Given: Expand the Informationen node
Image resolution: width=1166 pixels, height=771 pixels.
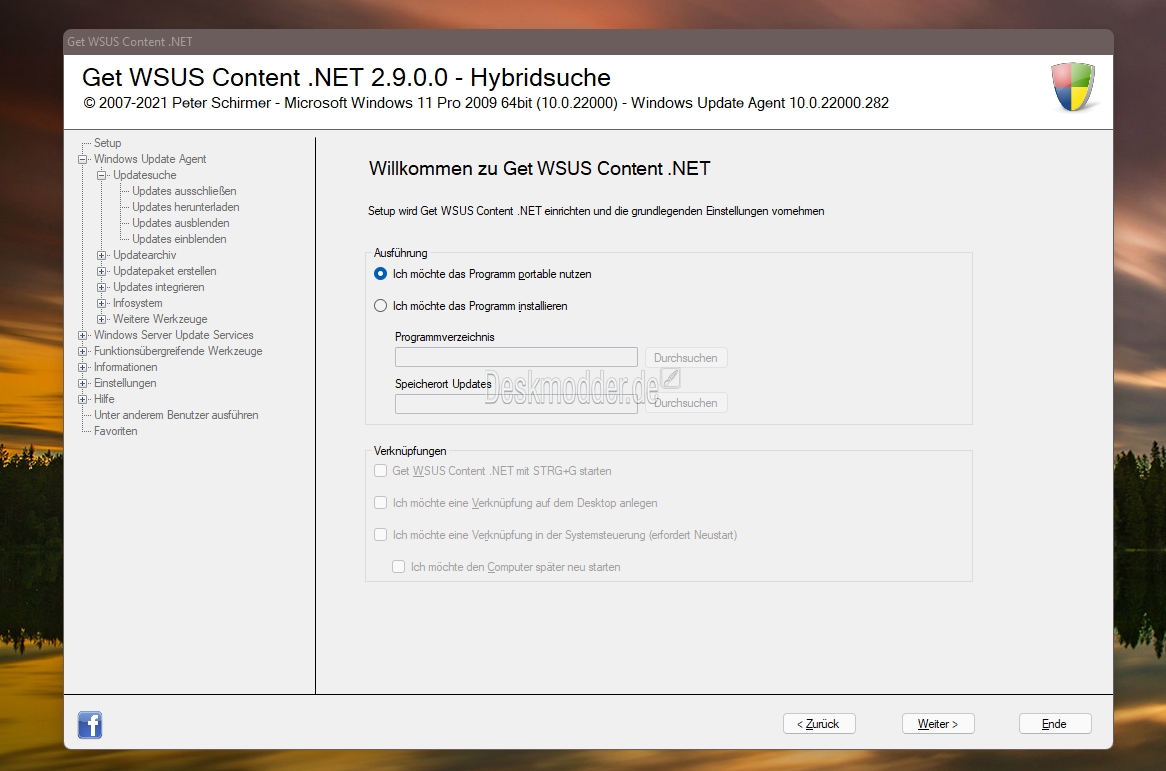Looking at the screenshot, I should click(x=83, y=367).
